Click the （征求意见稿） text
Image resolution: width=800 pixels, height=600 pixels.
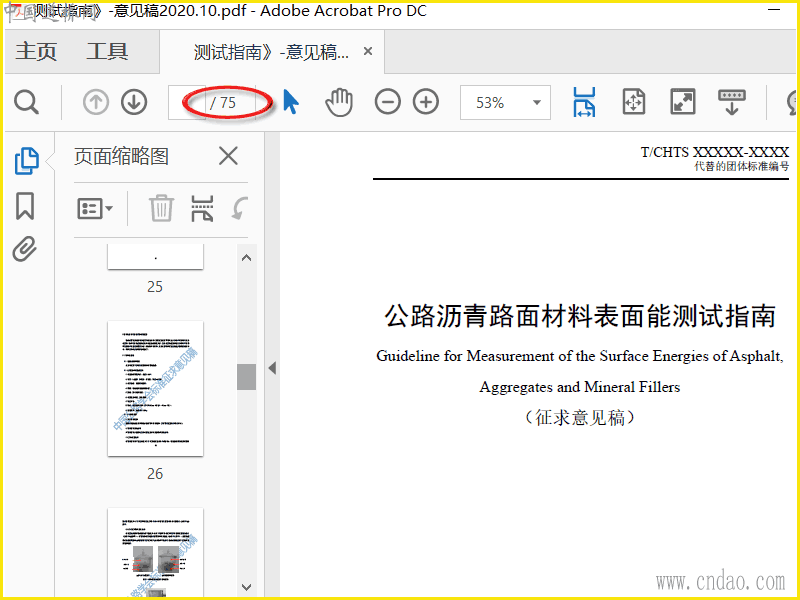[x=580, y=418]
